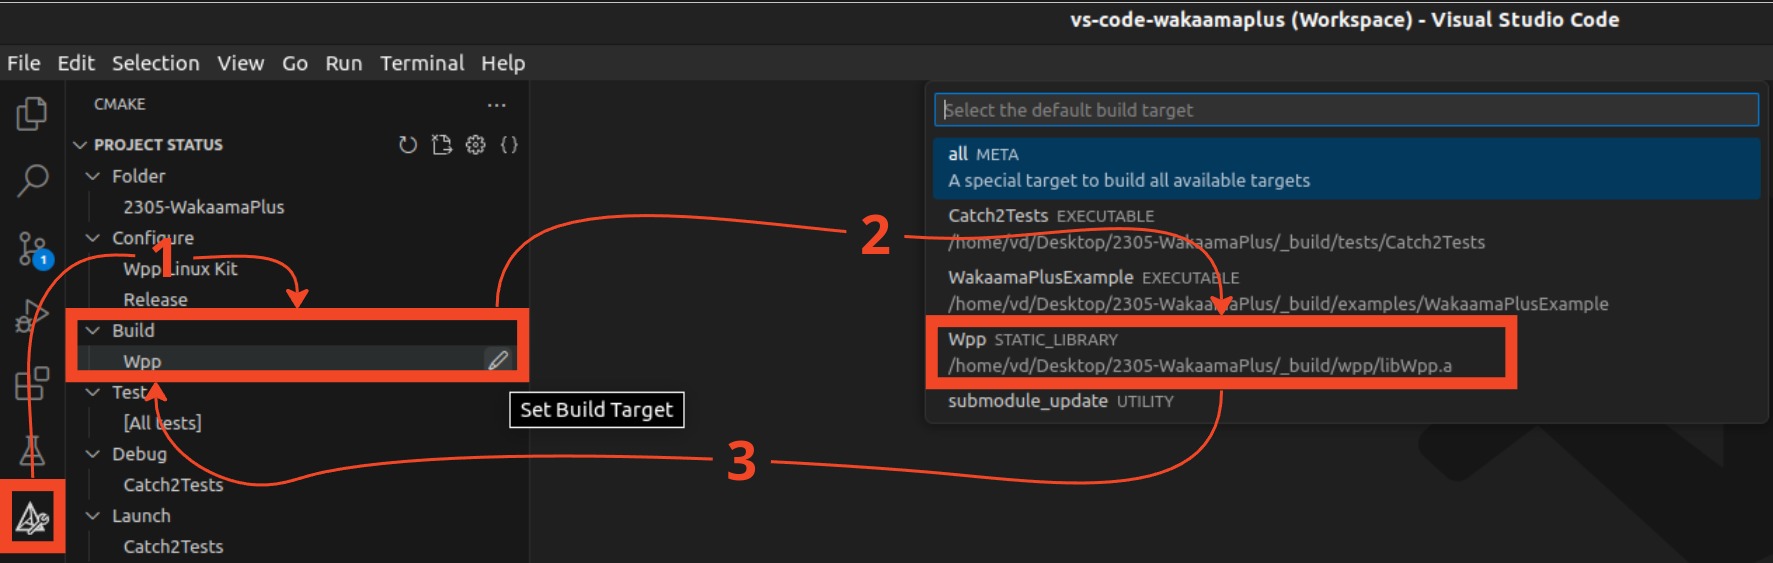The width and height of the screenshot is (1773, 563).
Task: Pick the submodule_update UTILITY target
Action: tap(1060, 401)
